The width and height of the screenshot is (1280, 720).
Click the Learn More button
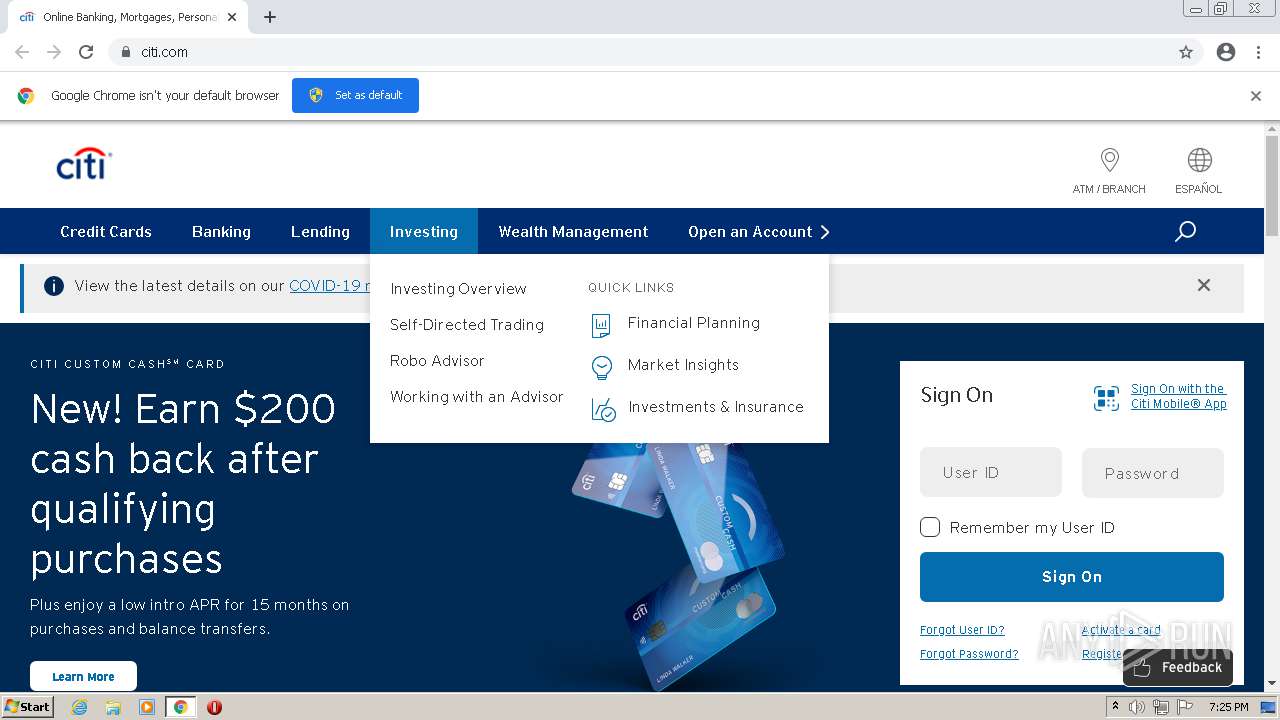coord(83,677)
